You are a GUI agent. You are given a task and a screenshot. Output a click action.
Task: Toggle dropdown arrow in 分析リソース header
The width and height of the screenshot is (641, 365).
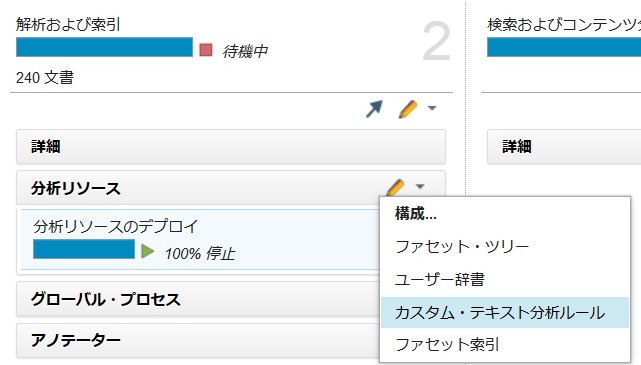tap(420, 187)
